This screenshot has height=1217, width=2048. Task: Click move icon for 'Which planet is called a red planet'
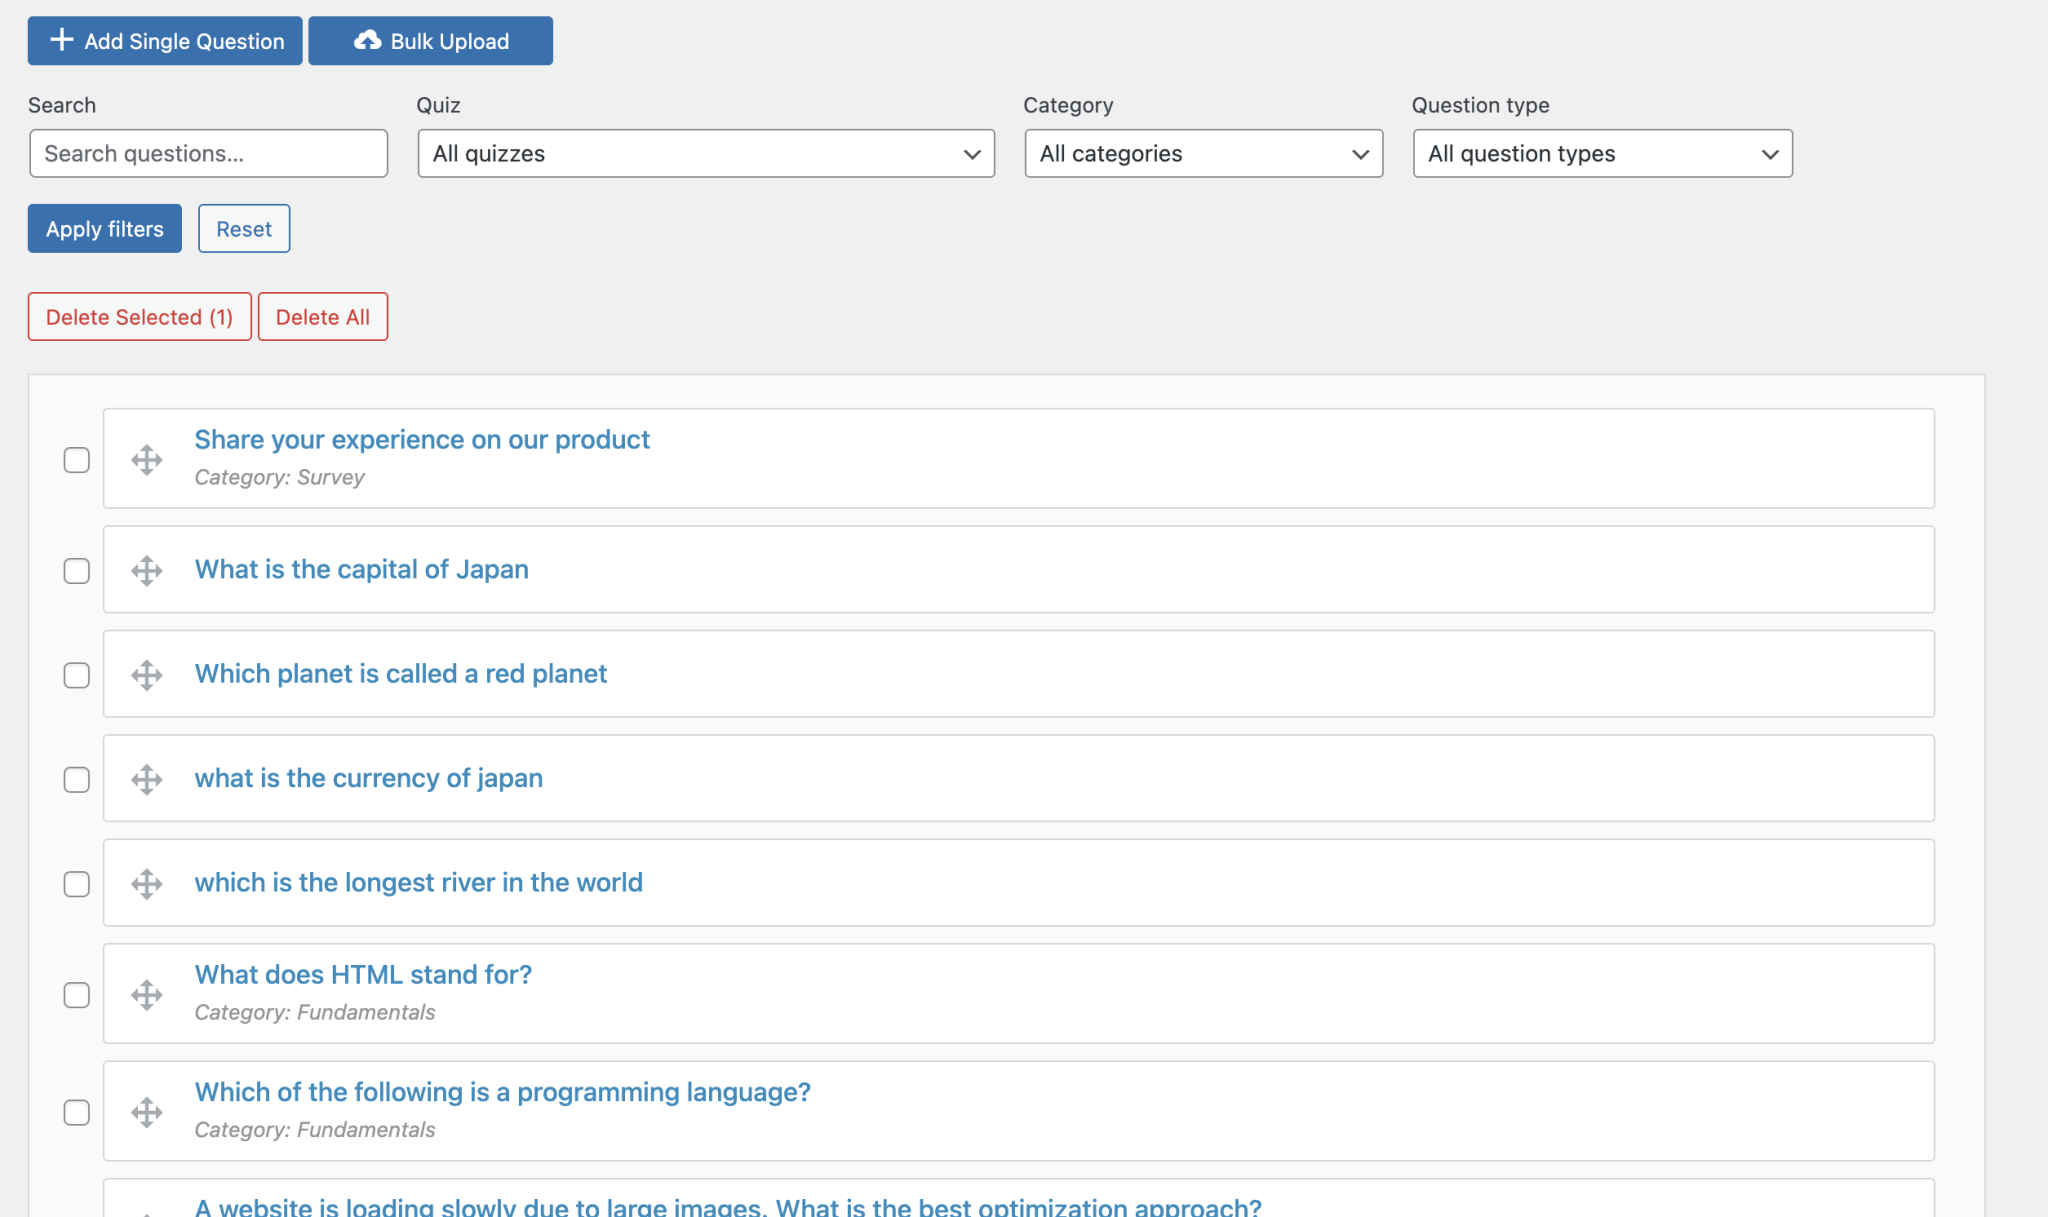pos(147,675)
